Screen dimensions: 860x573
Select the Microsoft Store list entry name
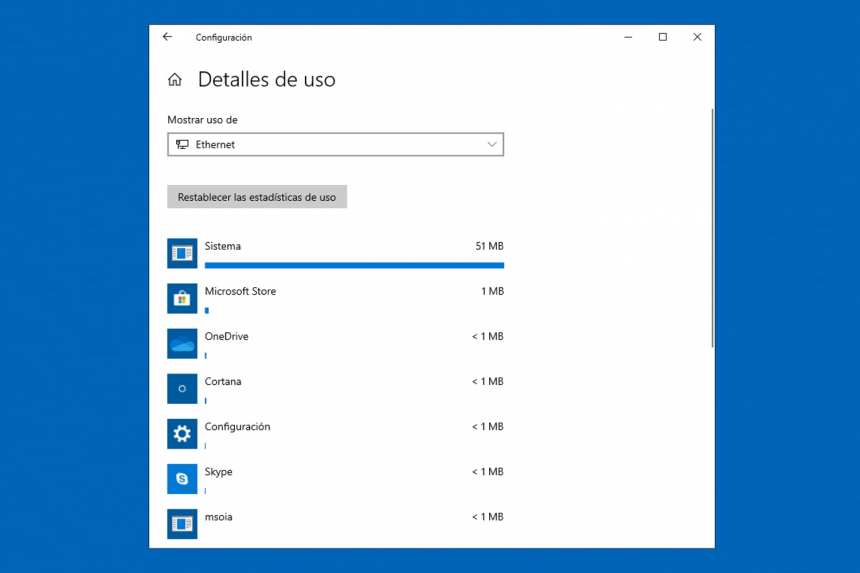point(240,292)
